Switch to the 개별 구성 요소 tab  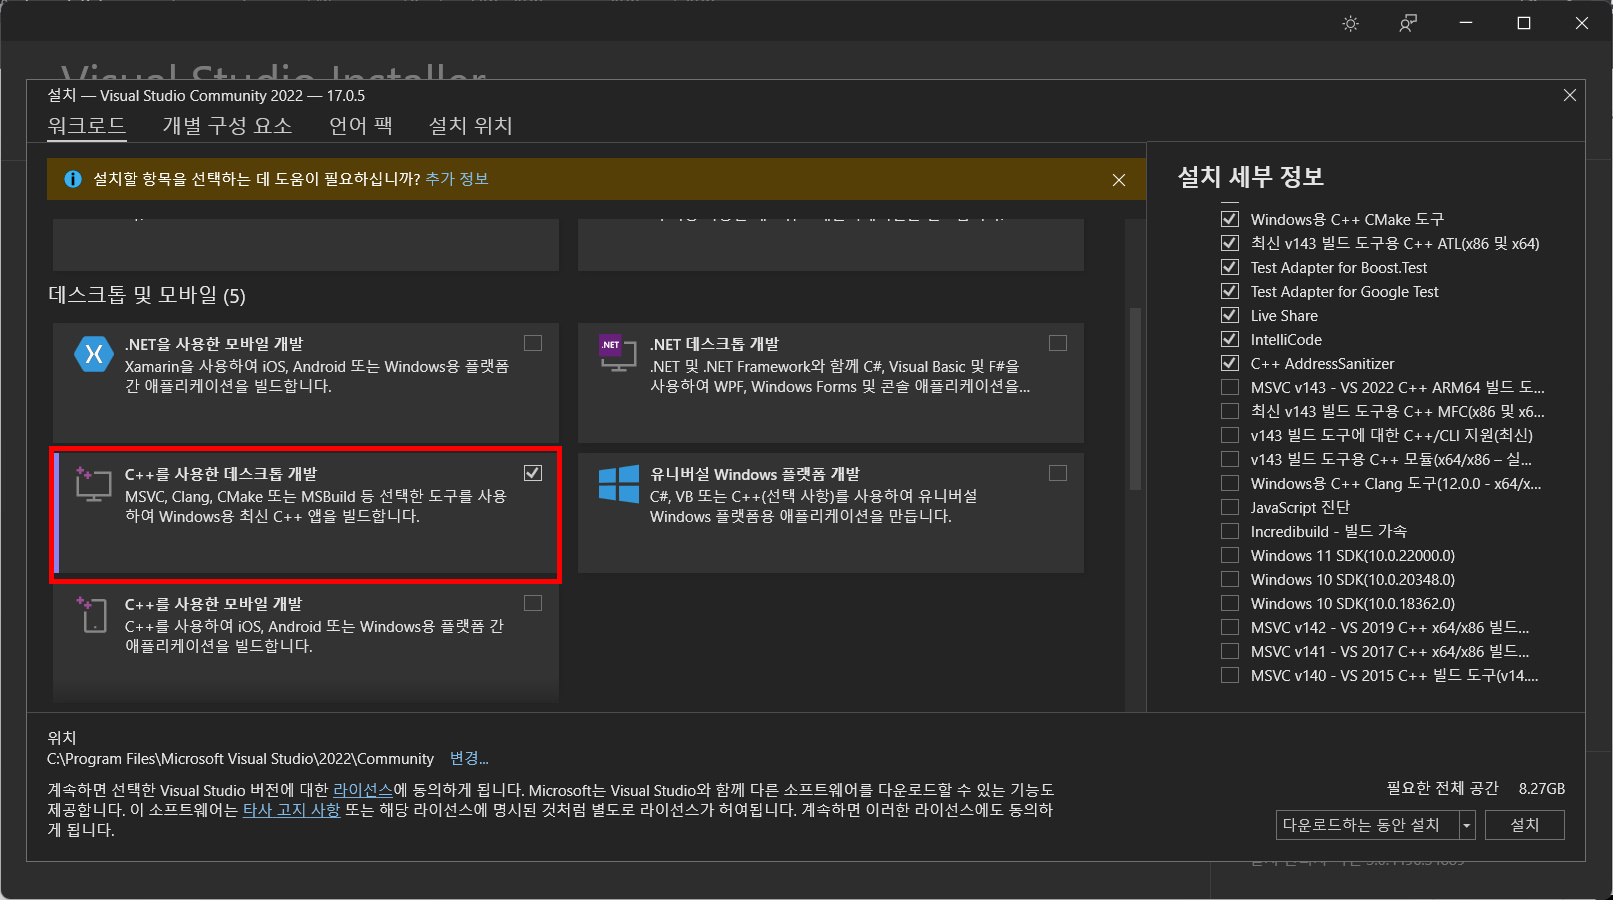click(228, 126)
